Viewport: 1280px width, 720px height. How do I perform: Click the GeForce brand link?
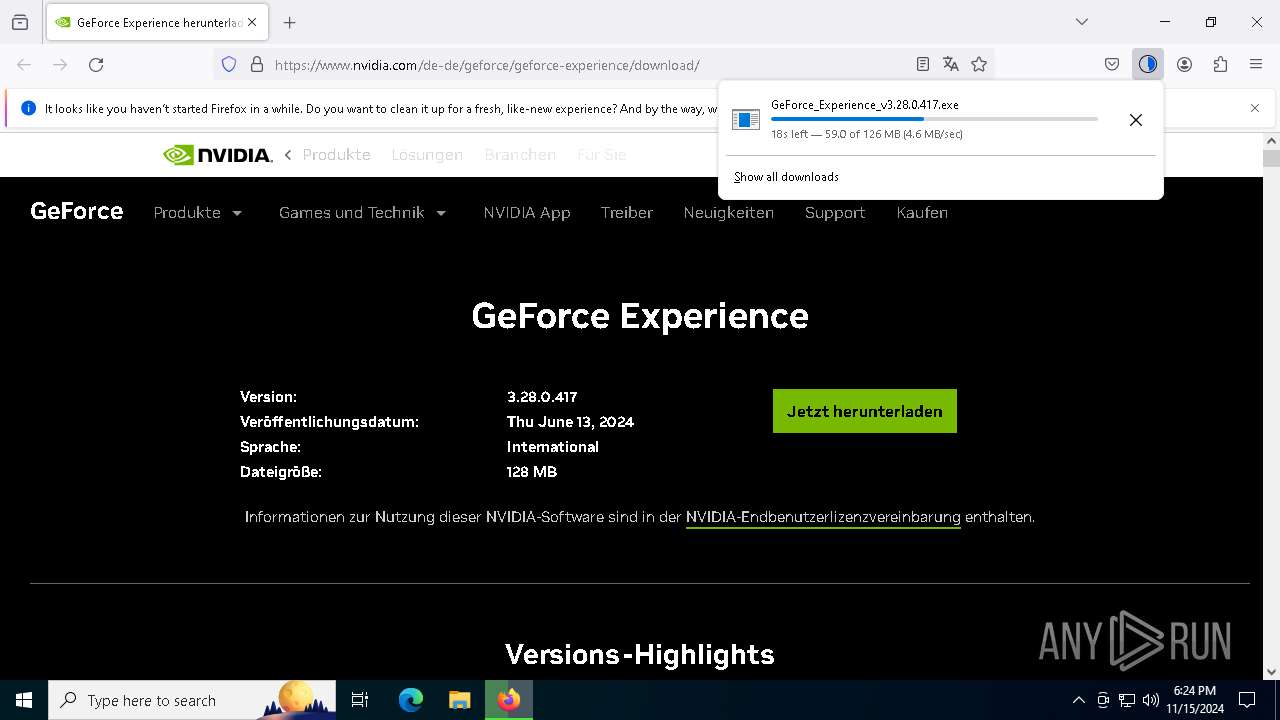point(77,211)
